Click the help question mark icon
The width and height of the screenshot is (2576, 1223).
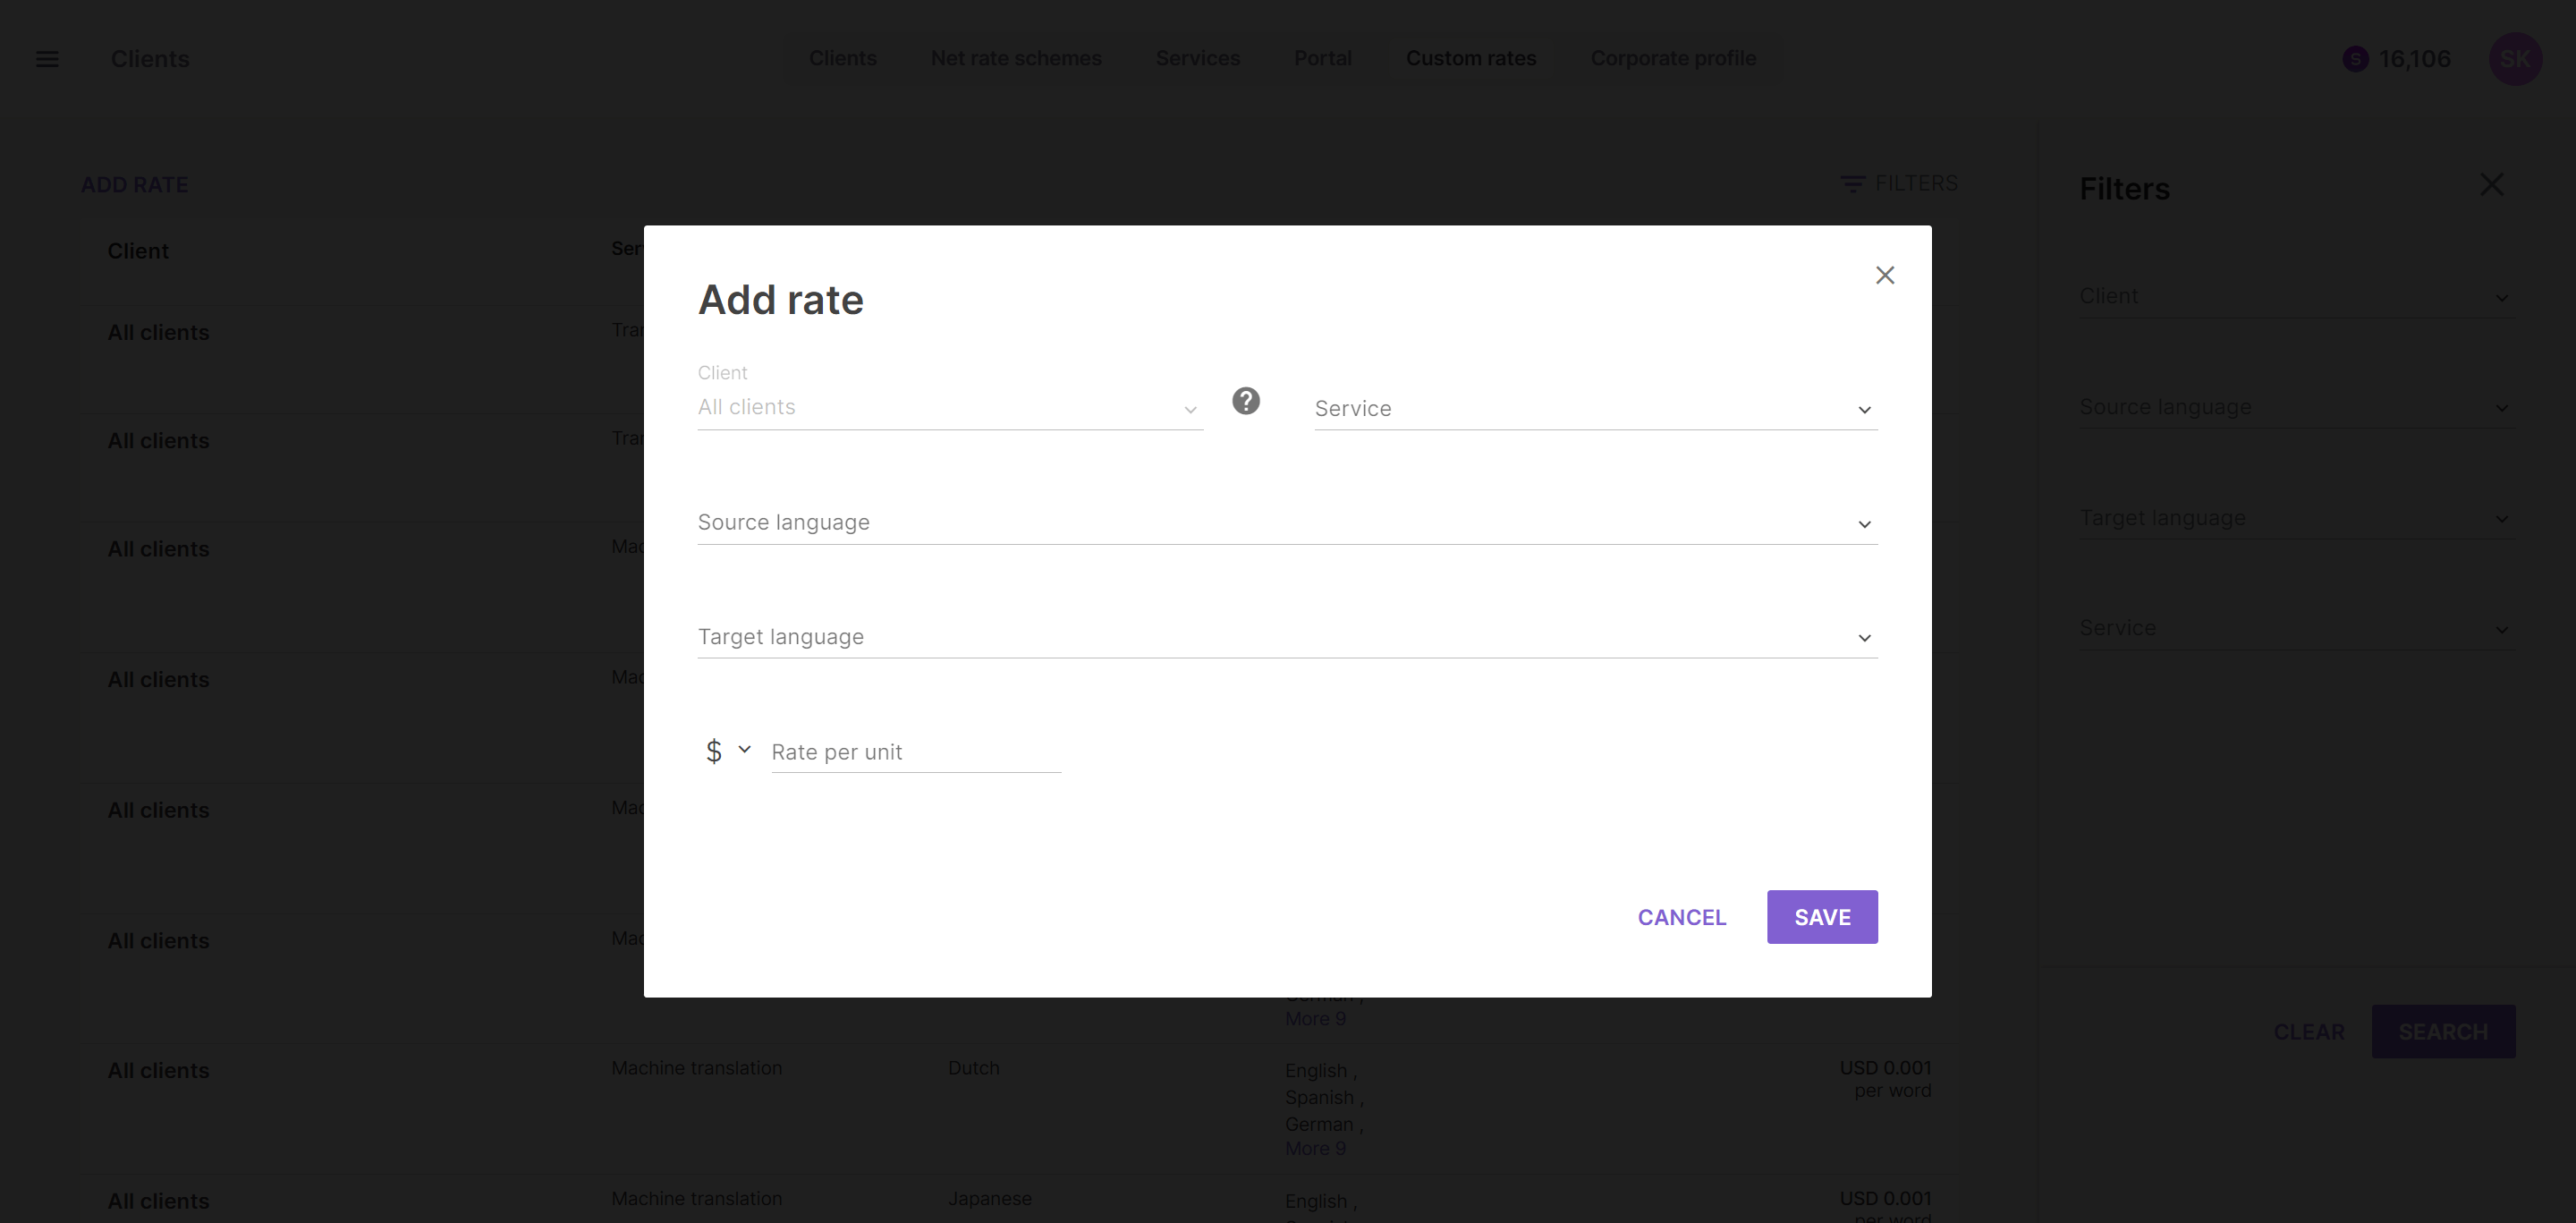(1245, 401)
